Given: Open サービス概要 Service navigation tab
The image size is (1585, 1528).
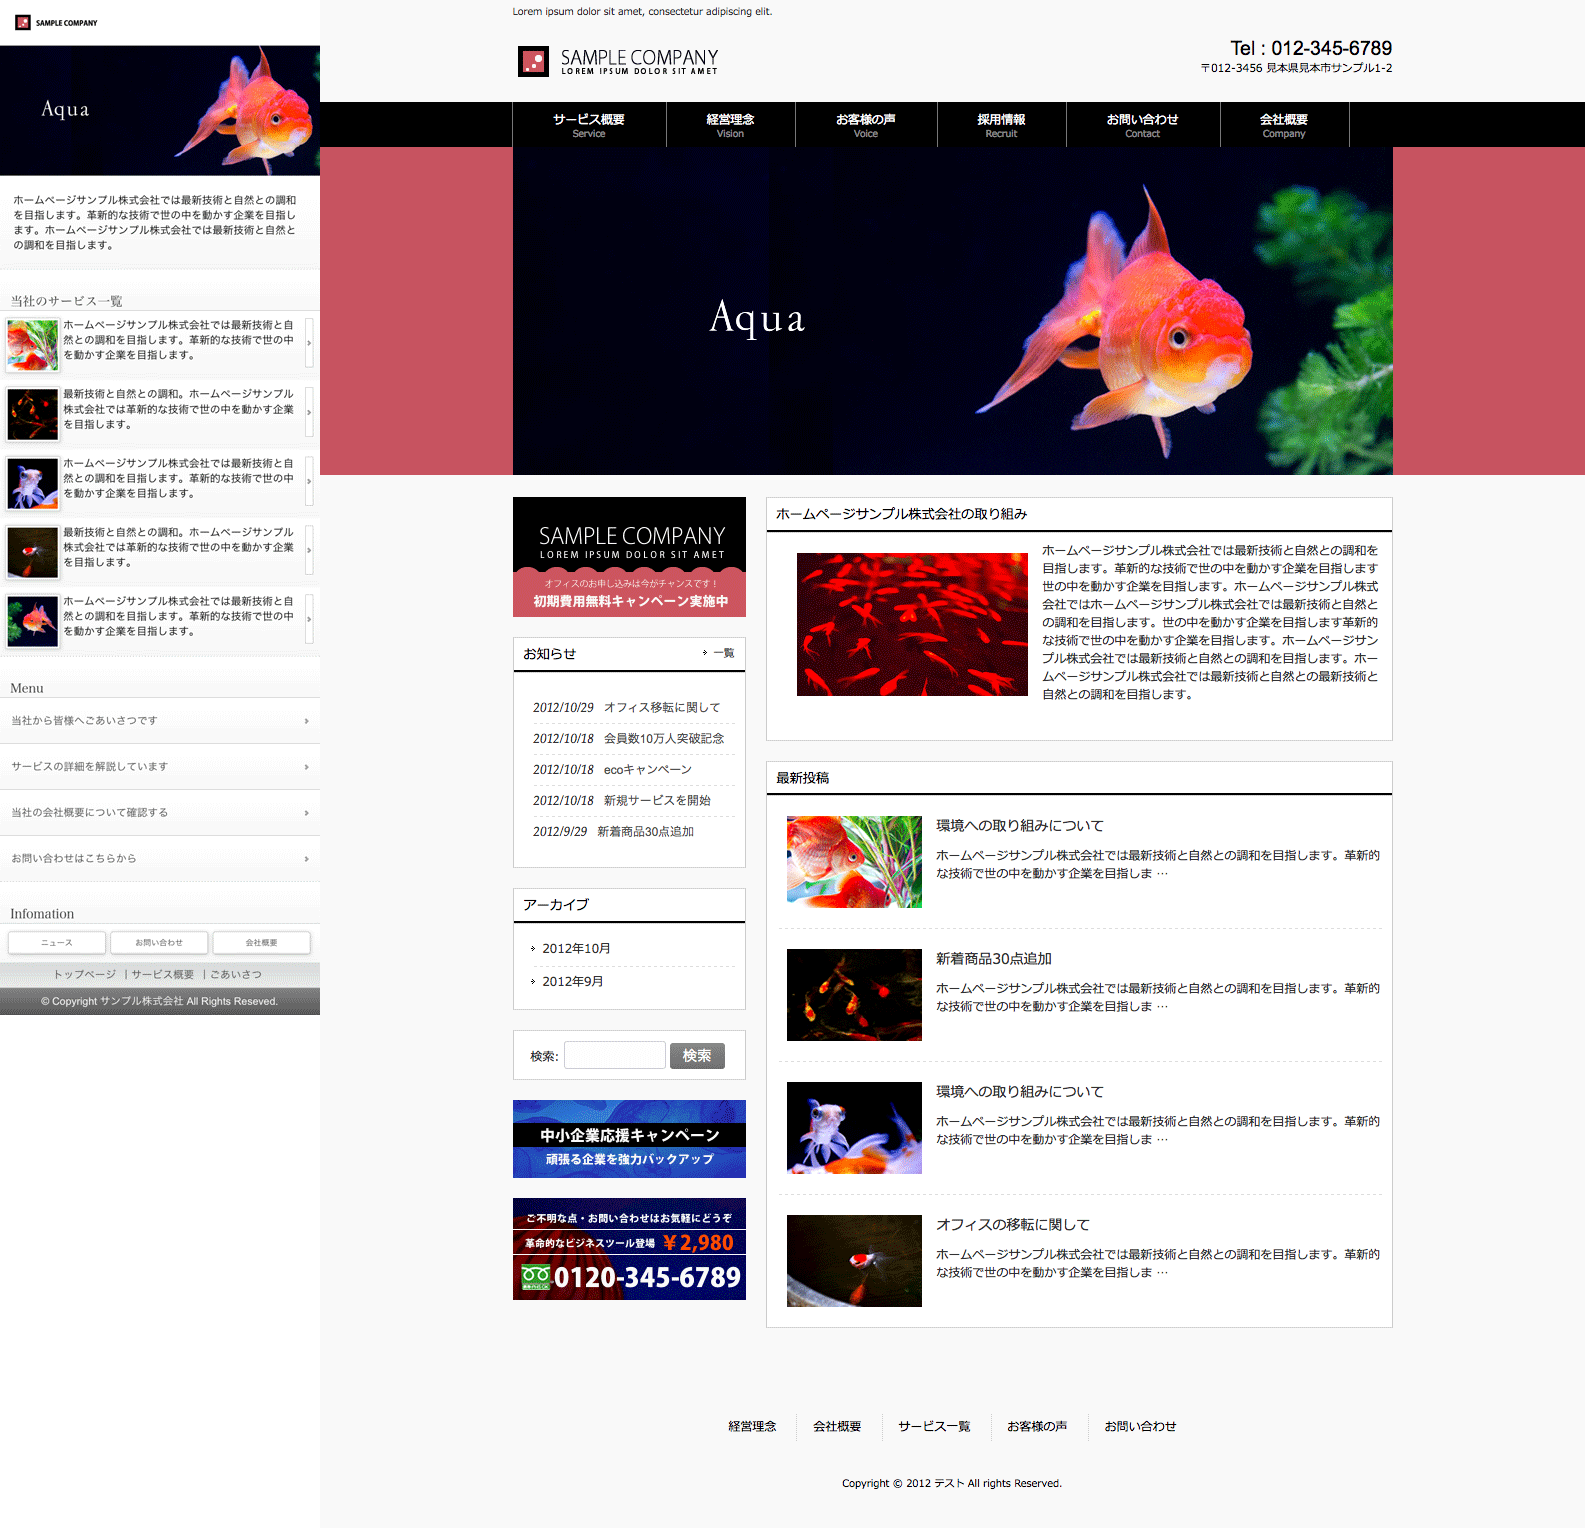Looking at the screenshot, I should point(589,125).
